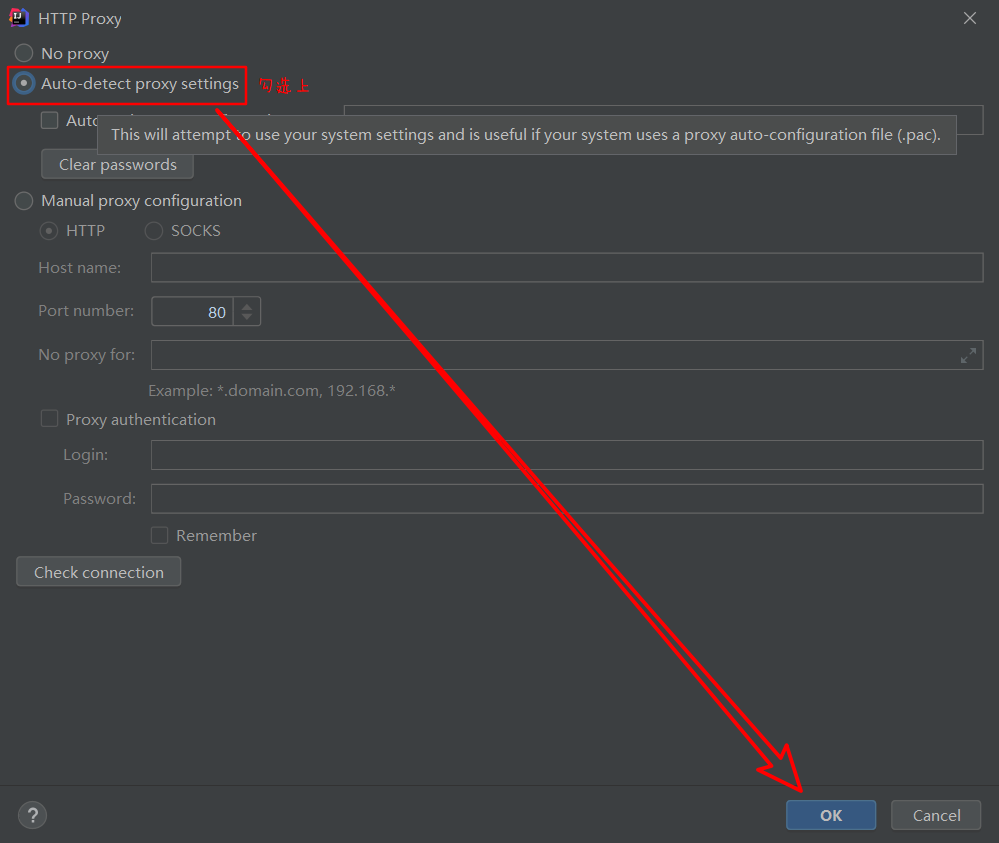999x843 pixels.
Task: Click the HTTP Proxy title text
Action: pos(80,19)
